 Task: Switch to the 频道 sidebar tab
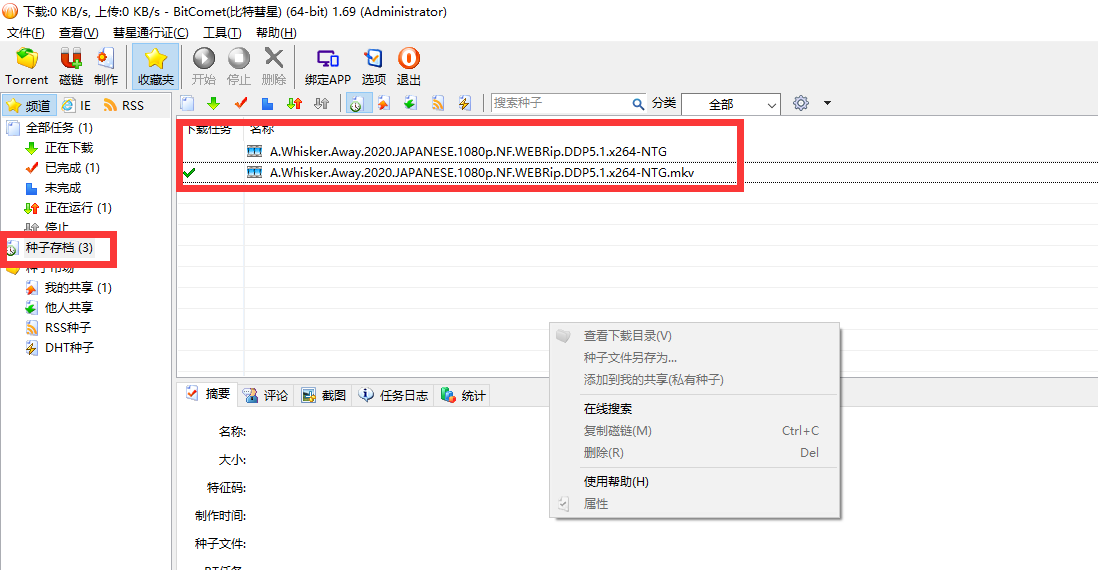pyautogui.click(x=29, y=105)
